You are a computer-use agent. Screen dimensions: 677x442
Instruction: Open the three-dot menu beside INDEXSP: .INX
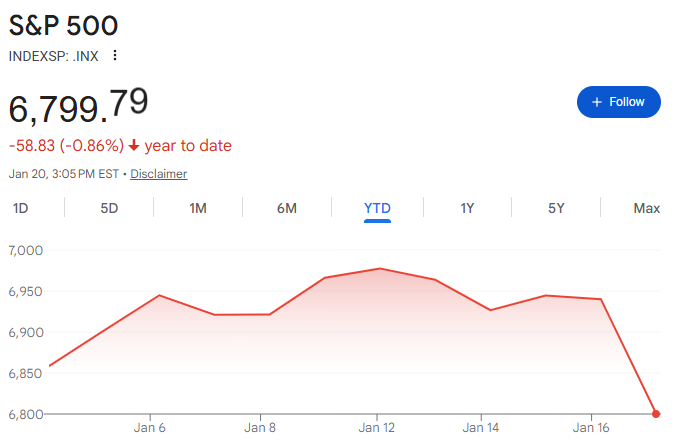115,55
